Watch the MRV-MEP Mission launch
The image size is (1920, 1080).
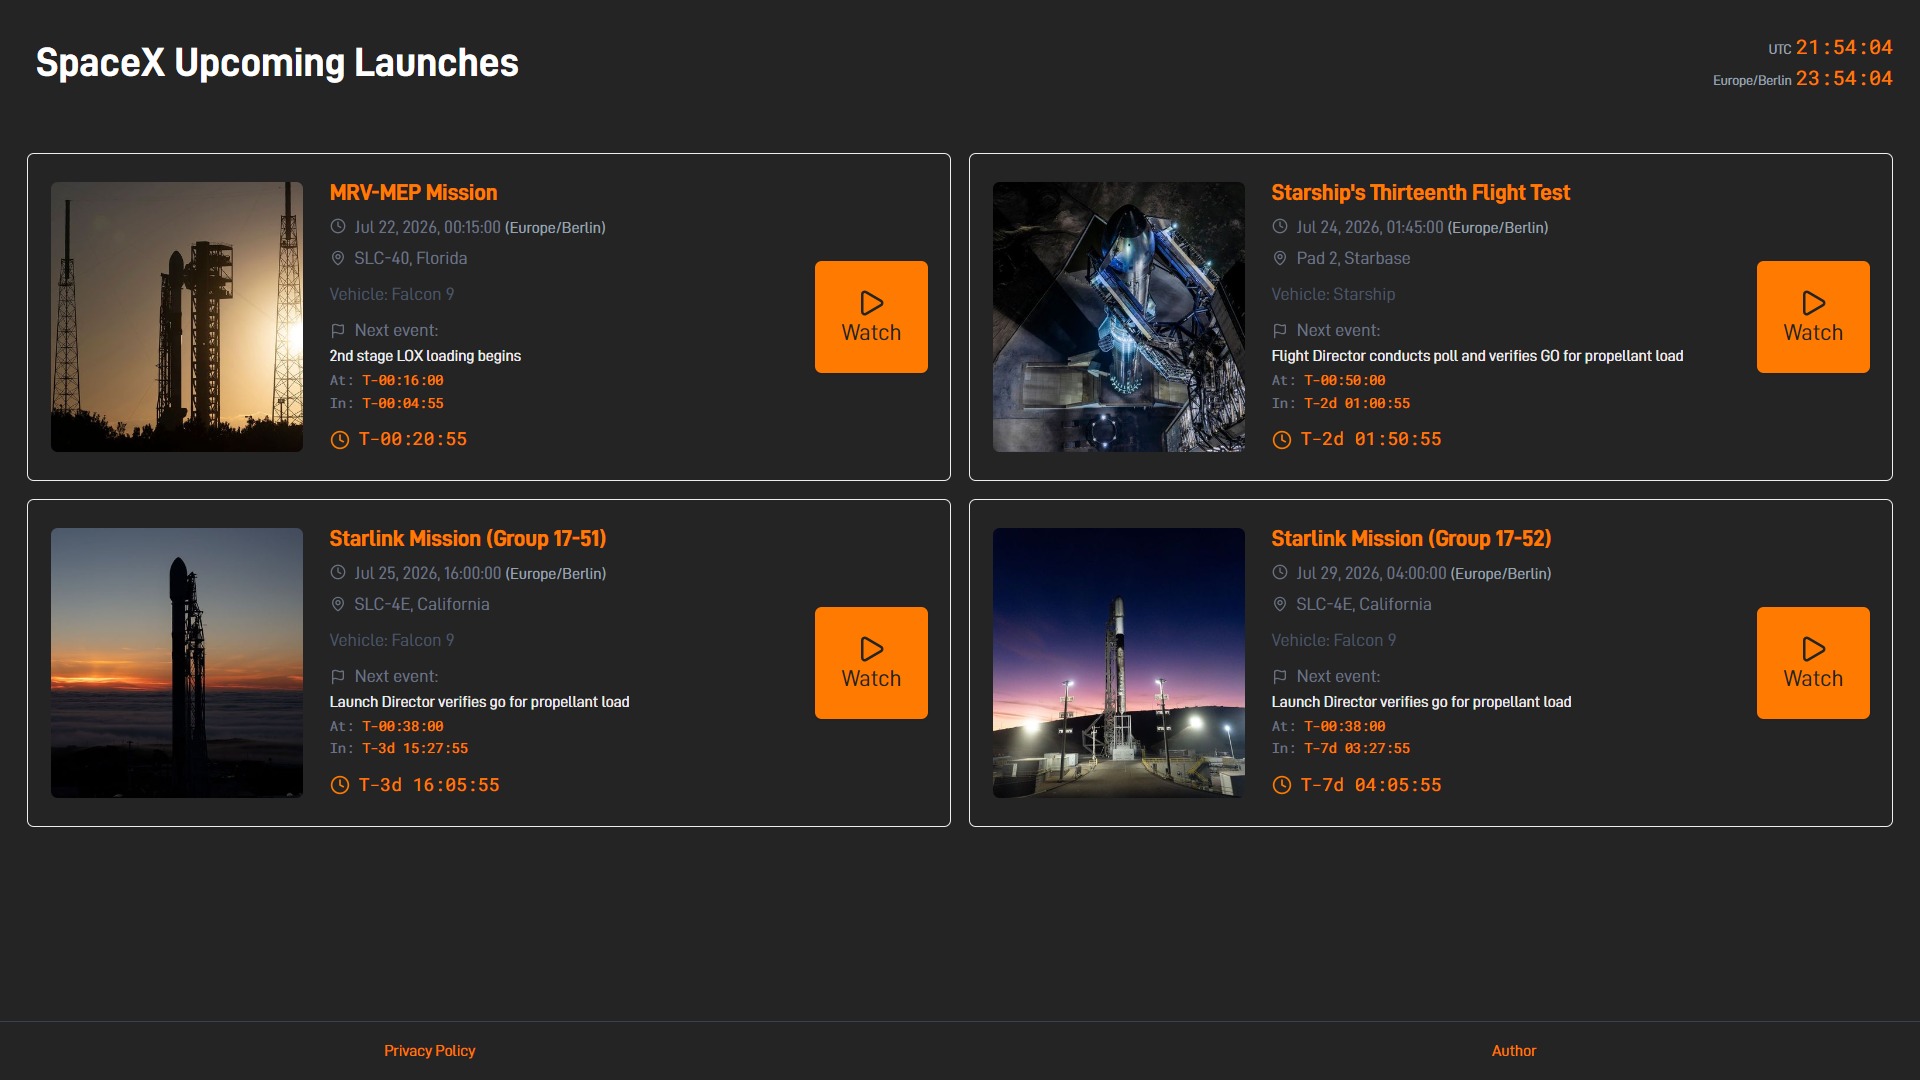871,317
